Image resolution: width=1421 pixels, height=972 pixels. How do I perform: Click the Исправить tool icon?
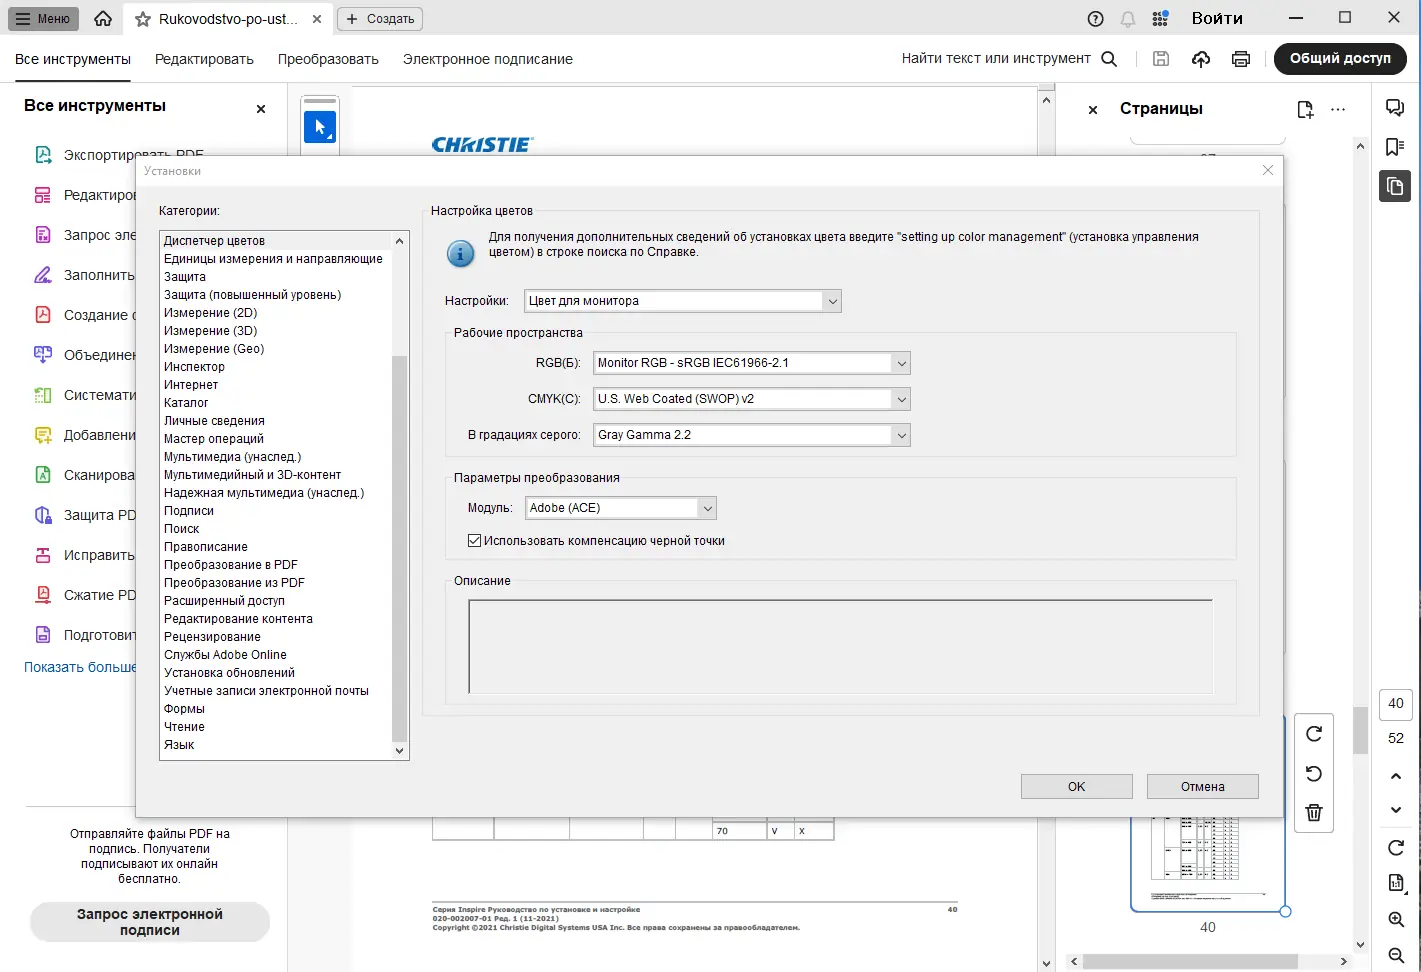coord(43,555)
